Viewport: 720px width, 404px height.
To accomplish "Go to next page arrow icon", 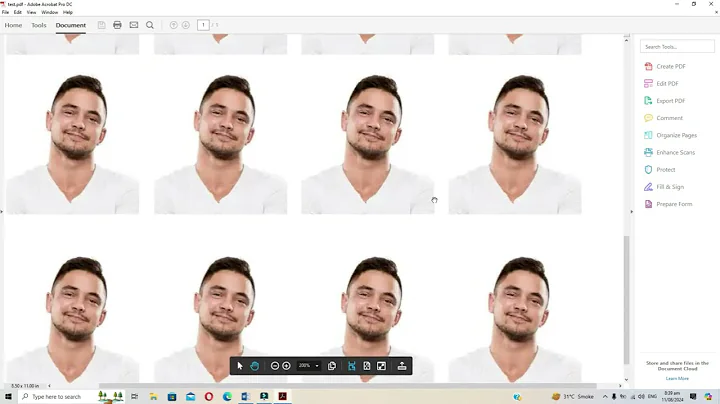I will tap(186, 25).
